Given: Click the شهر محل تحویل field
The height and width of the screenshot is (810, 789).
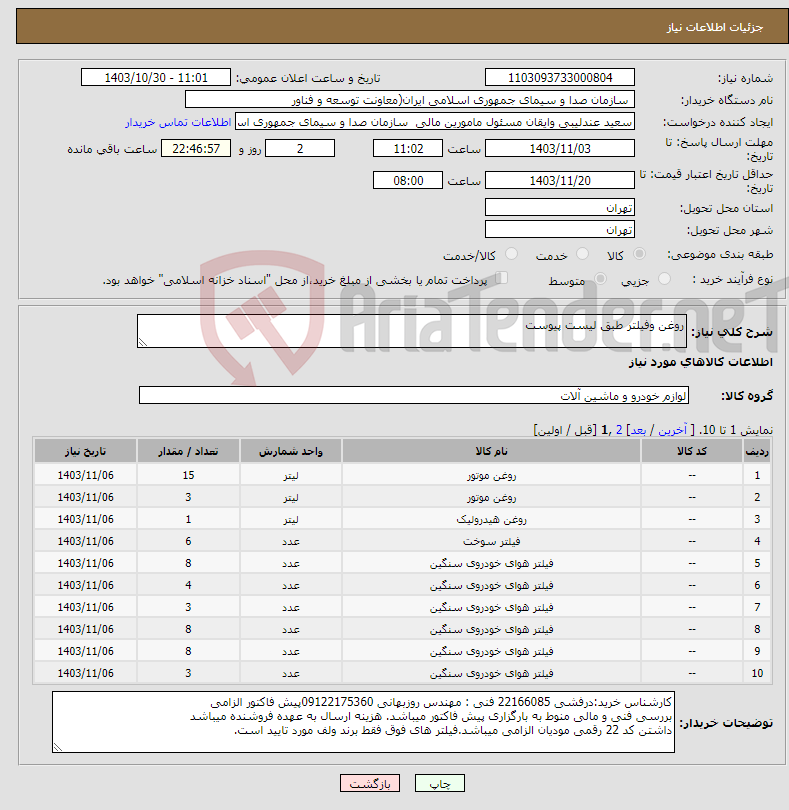Looking at the screenshot, I should click(560, 229).
